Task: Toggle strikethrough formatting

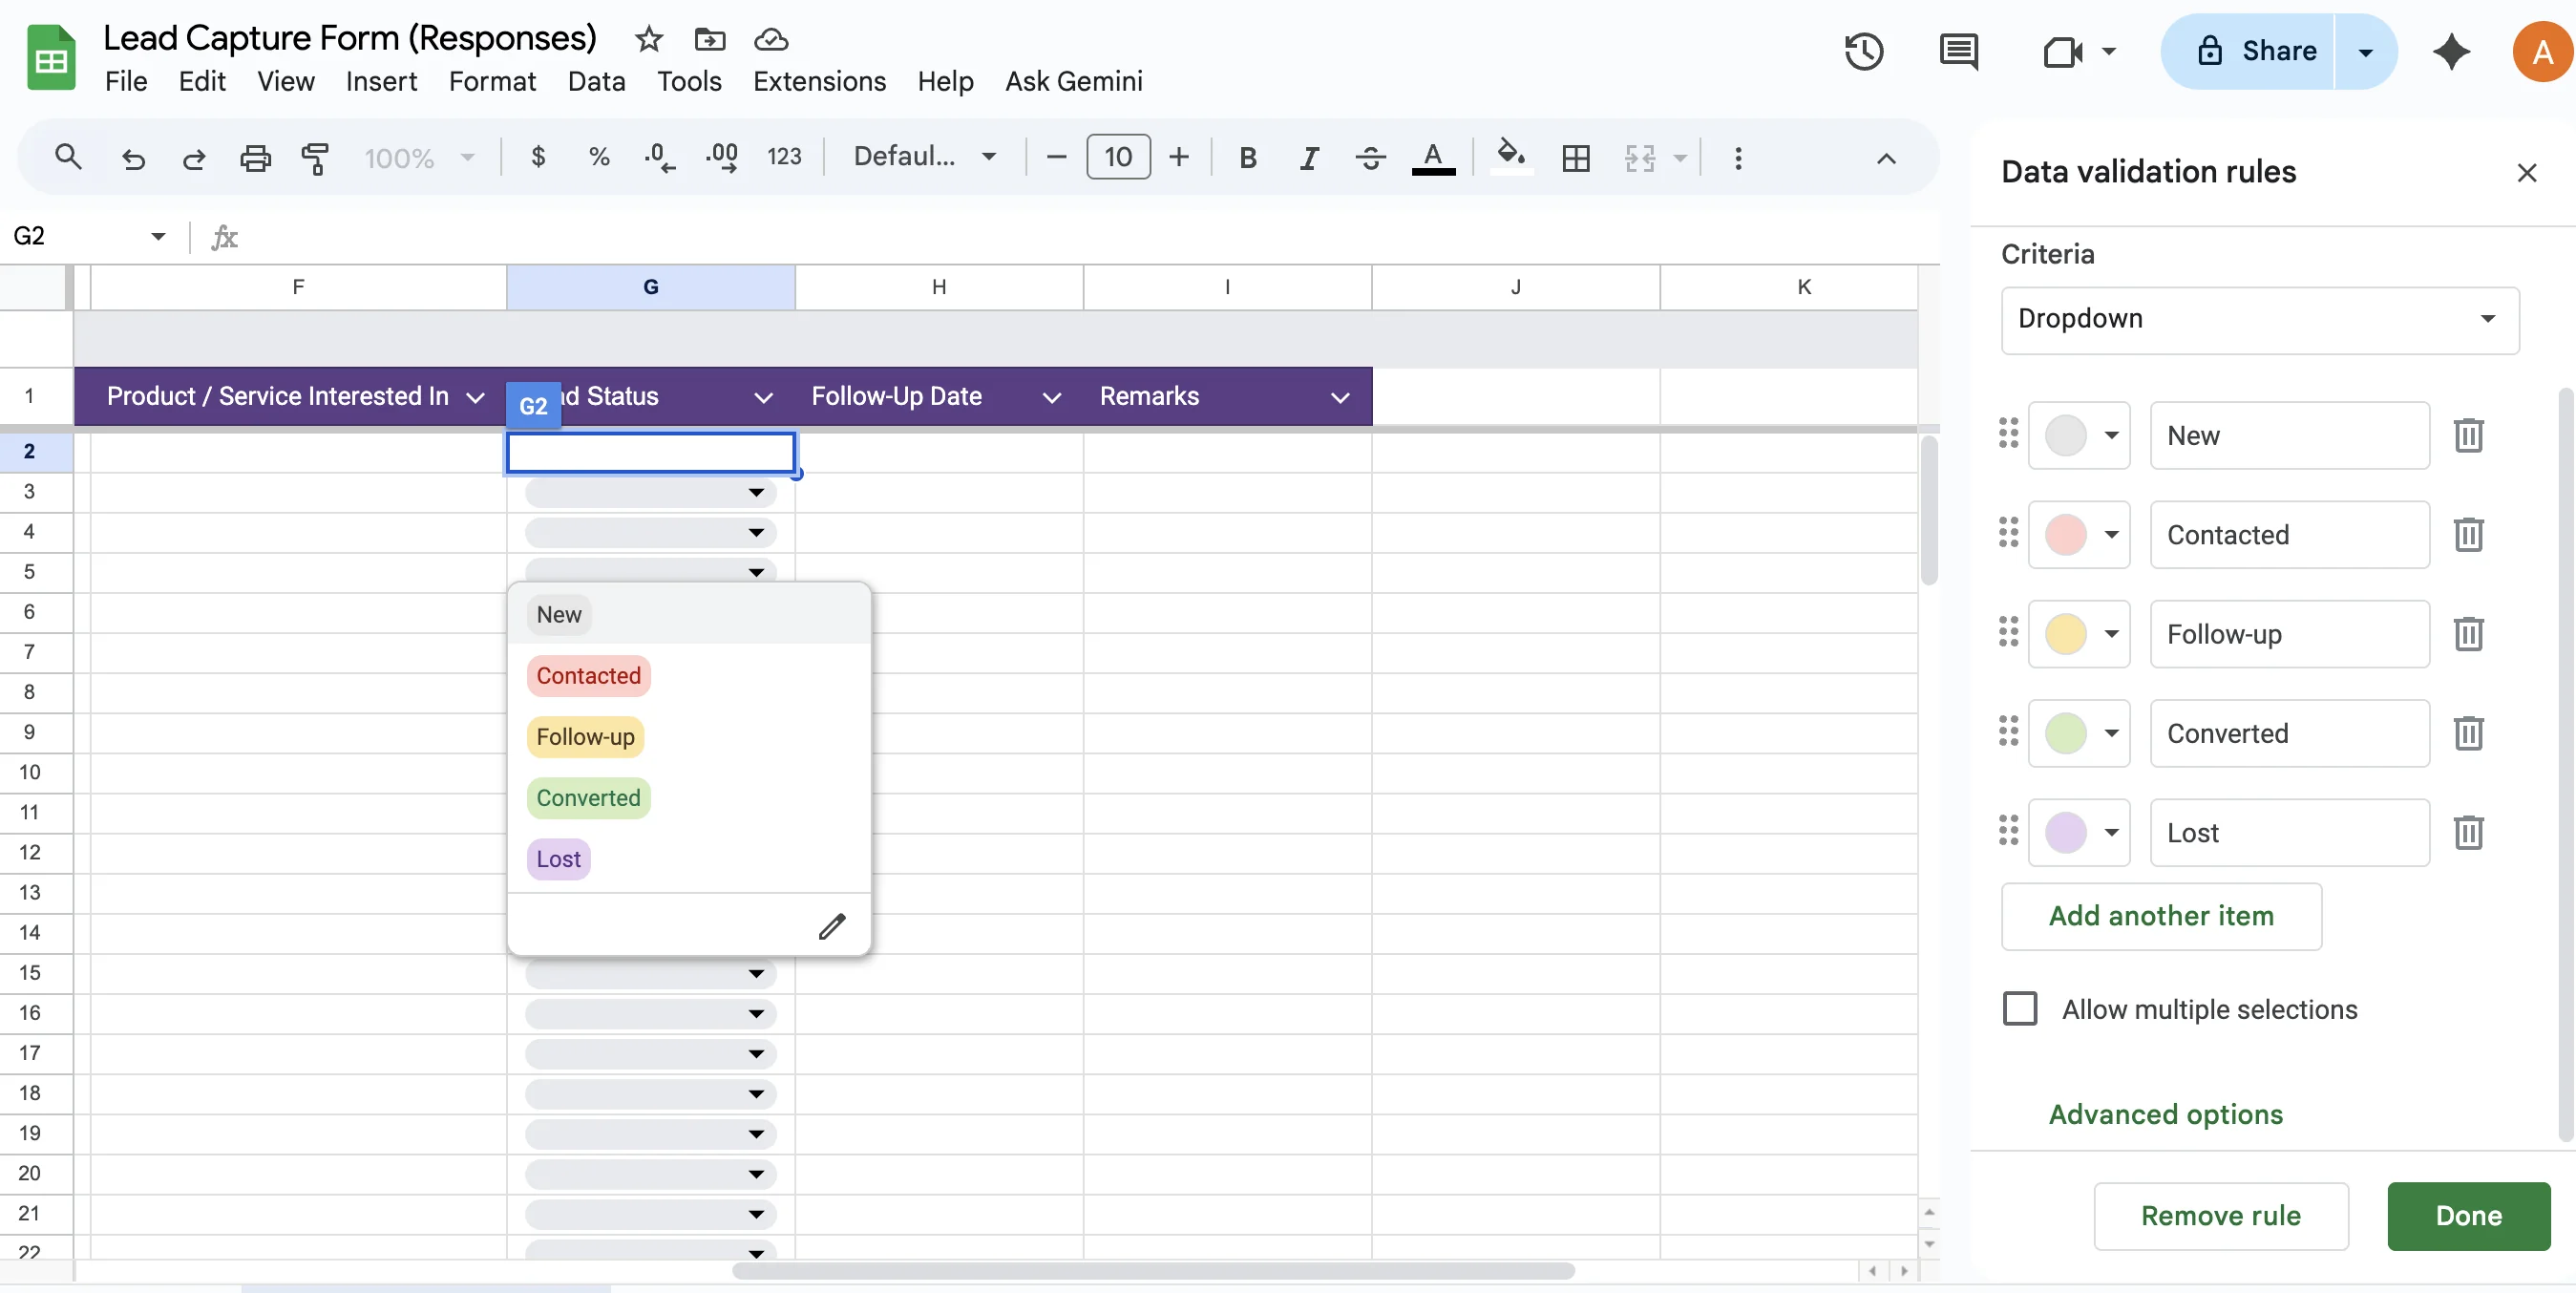Action: point(1370,157)
